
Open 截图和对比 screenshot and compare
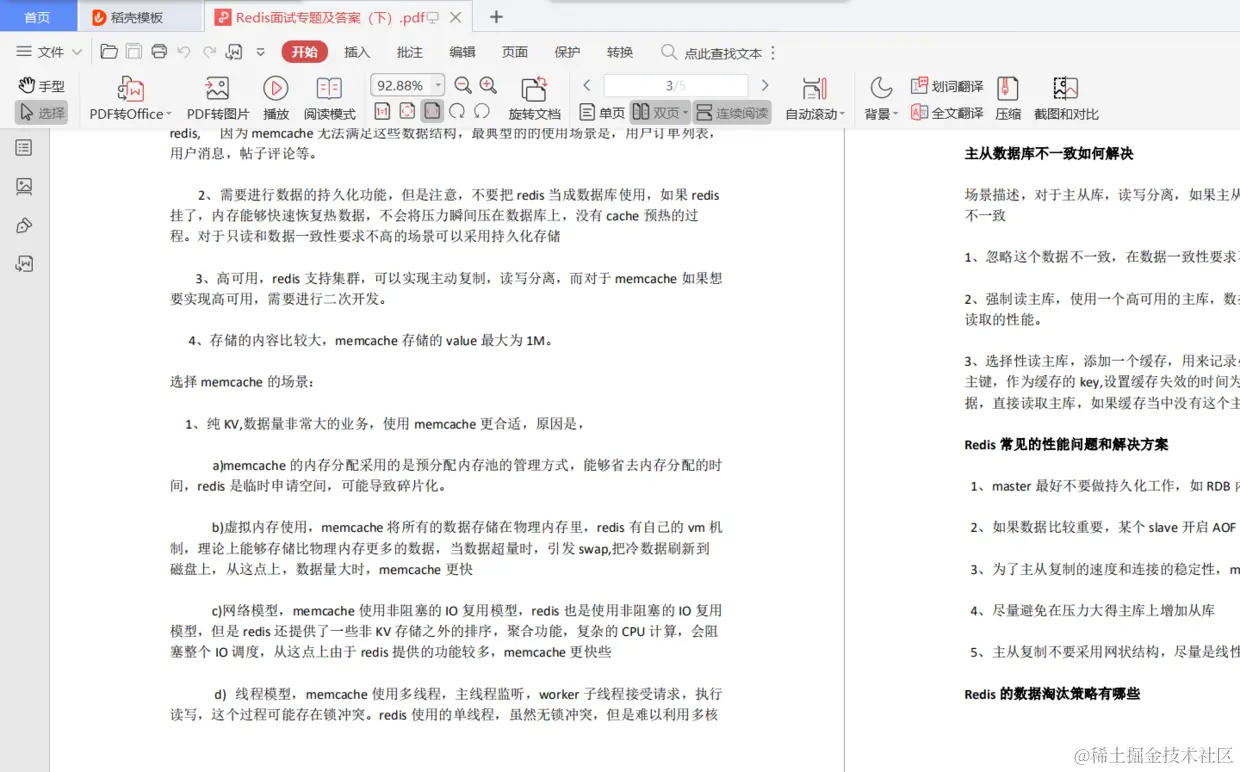click(1066, 98)
